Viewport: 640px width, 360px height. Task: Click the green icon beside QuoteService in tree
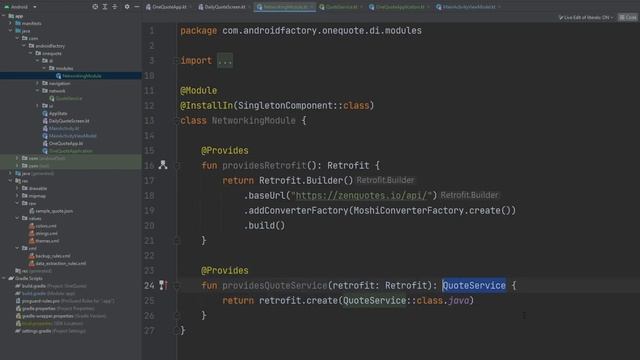[52, 98]
